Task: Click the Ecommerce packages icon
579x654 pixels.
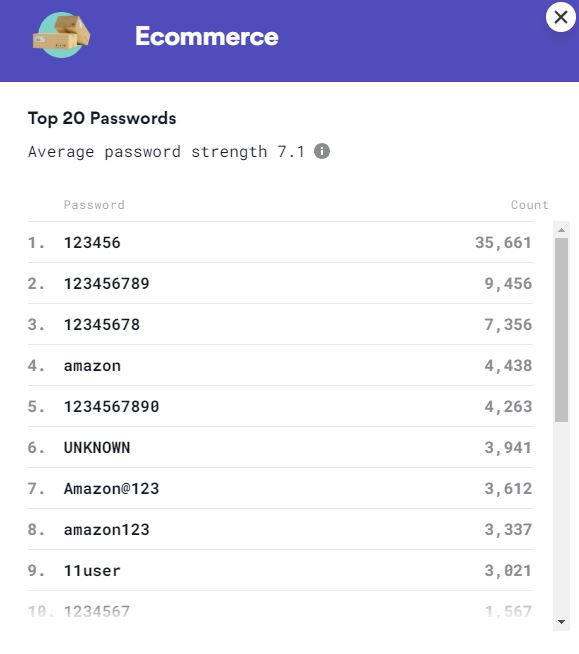Action: 61,35
